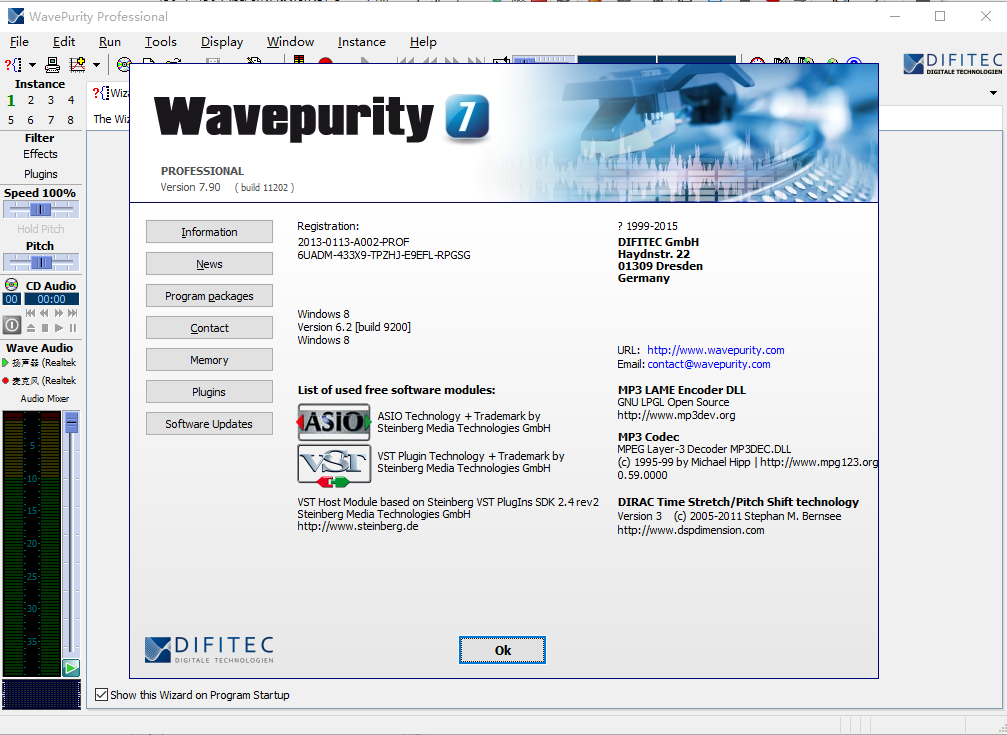This screenshot has width=1007, height=735.
Task: Expand the tab list arrow at far right
Action: coord(993,93)
